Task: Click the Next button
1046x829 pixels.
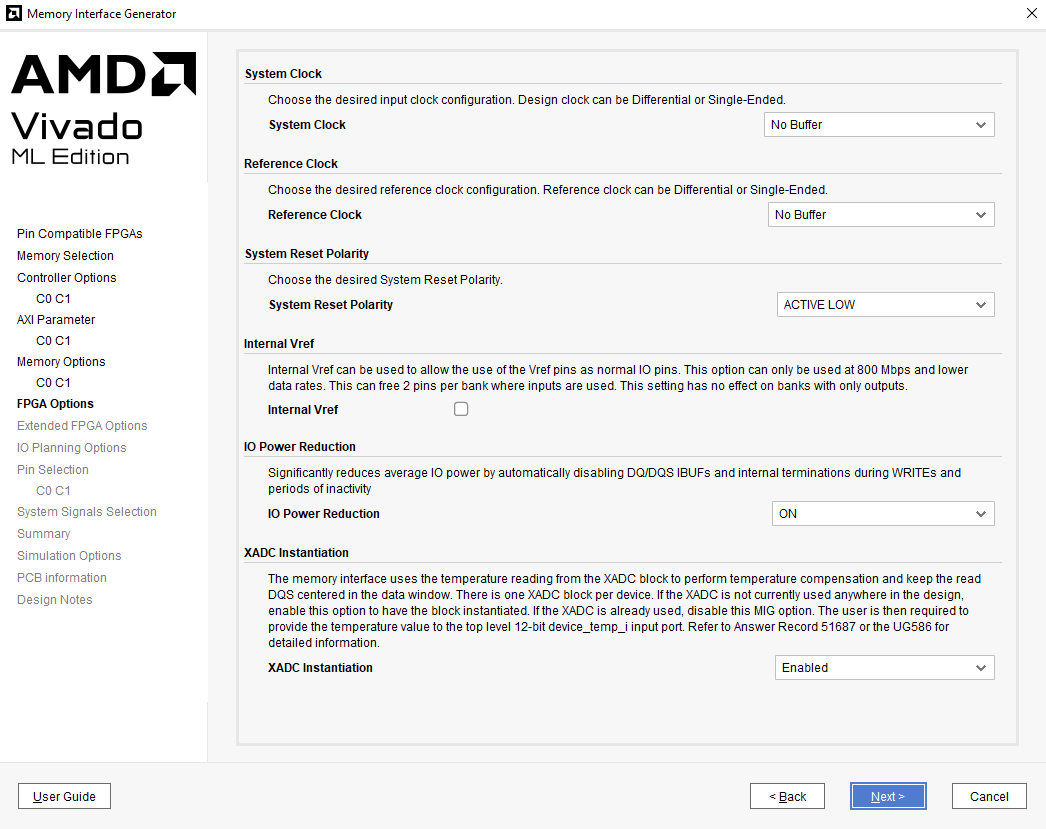Action: tap(888, 796)
